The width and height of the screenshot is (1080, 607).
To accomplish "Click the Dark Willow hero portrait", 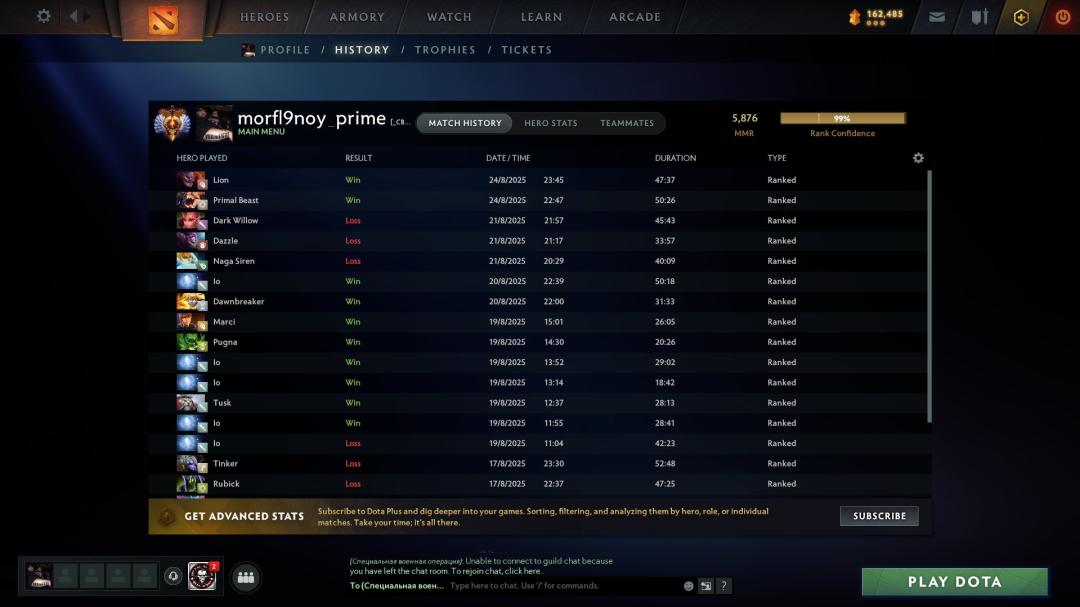I will pos(191,220).
